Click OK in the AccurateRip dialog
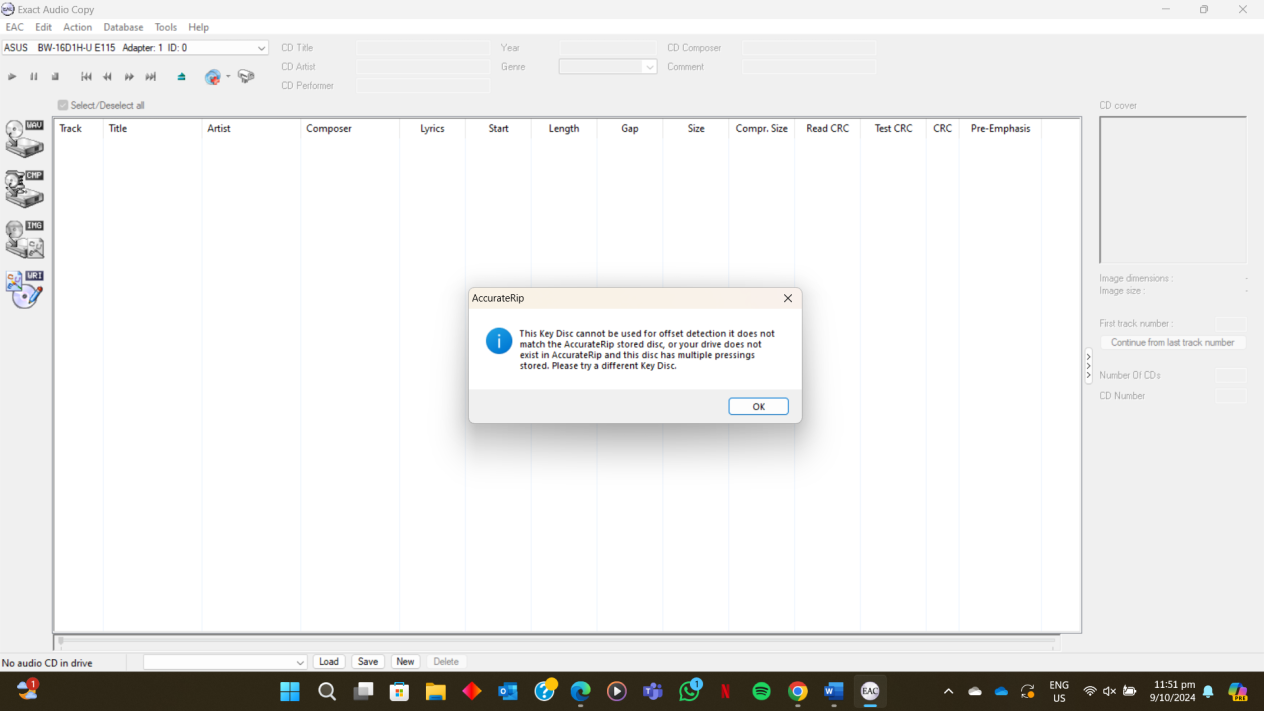This screenshot has height=711, width=1264. 758,406
